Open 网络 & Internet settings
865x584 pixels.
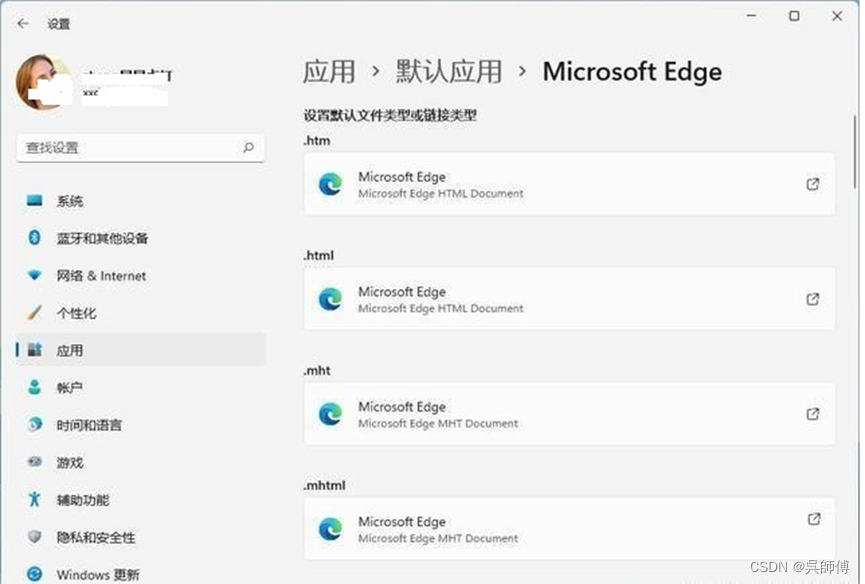(141, 276)
